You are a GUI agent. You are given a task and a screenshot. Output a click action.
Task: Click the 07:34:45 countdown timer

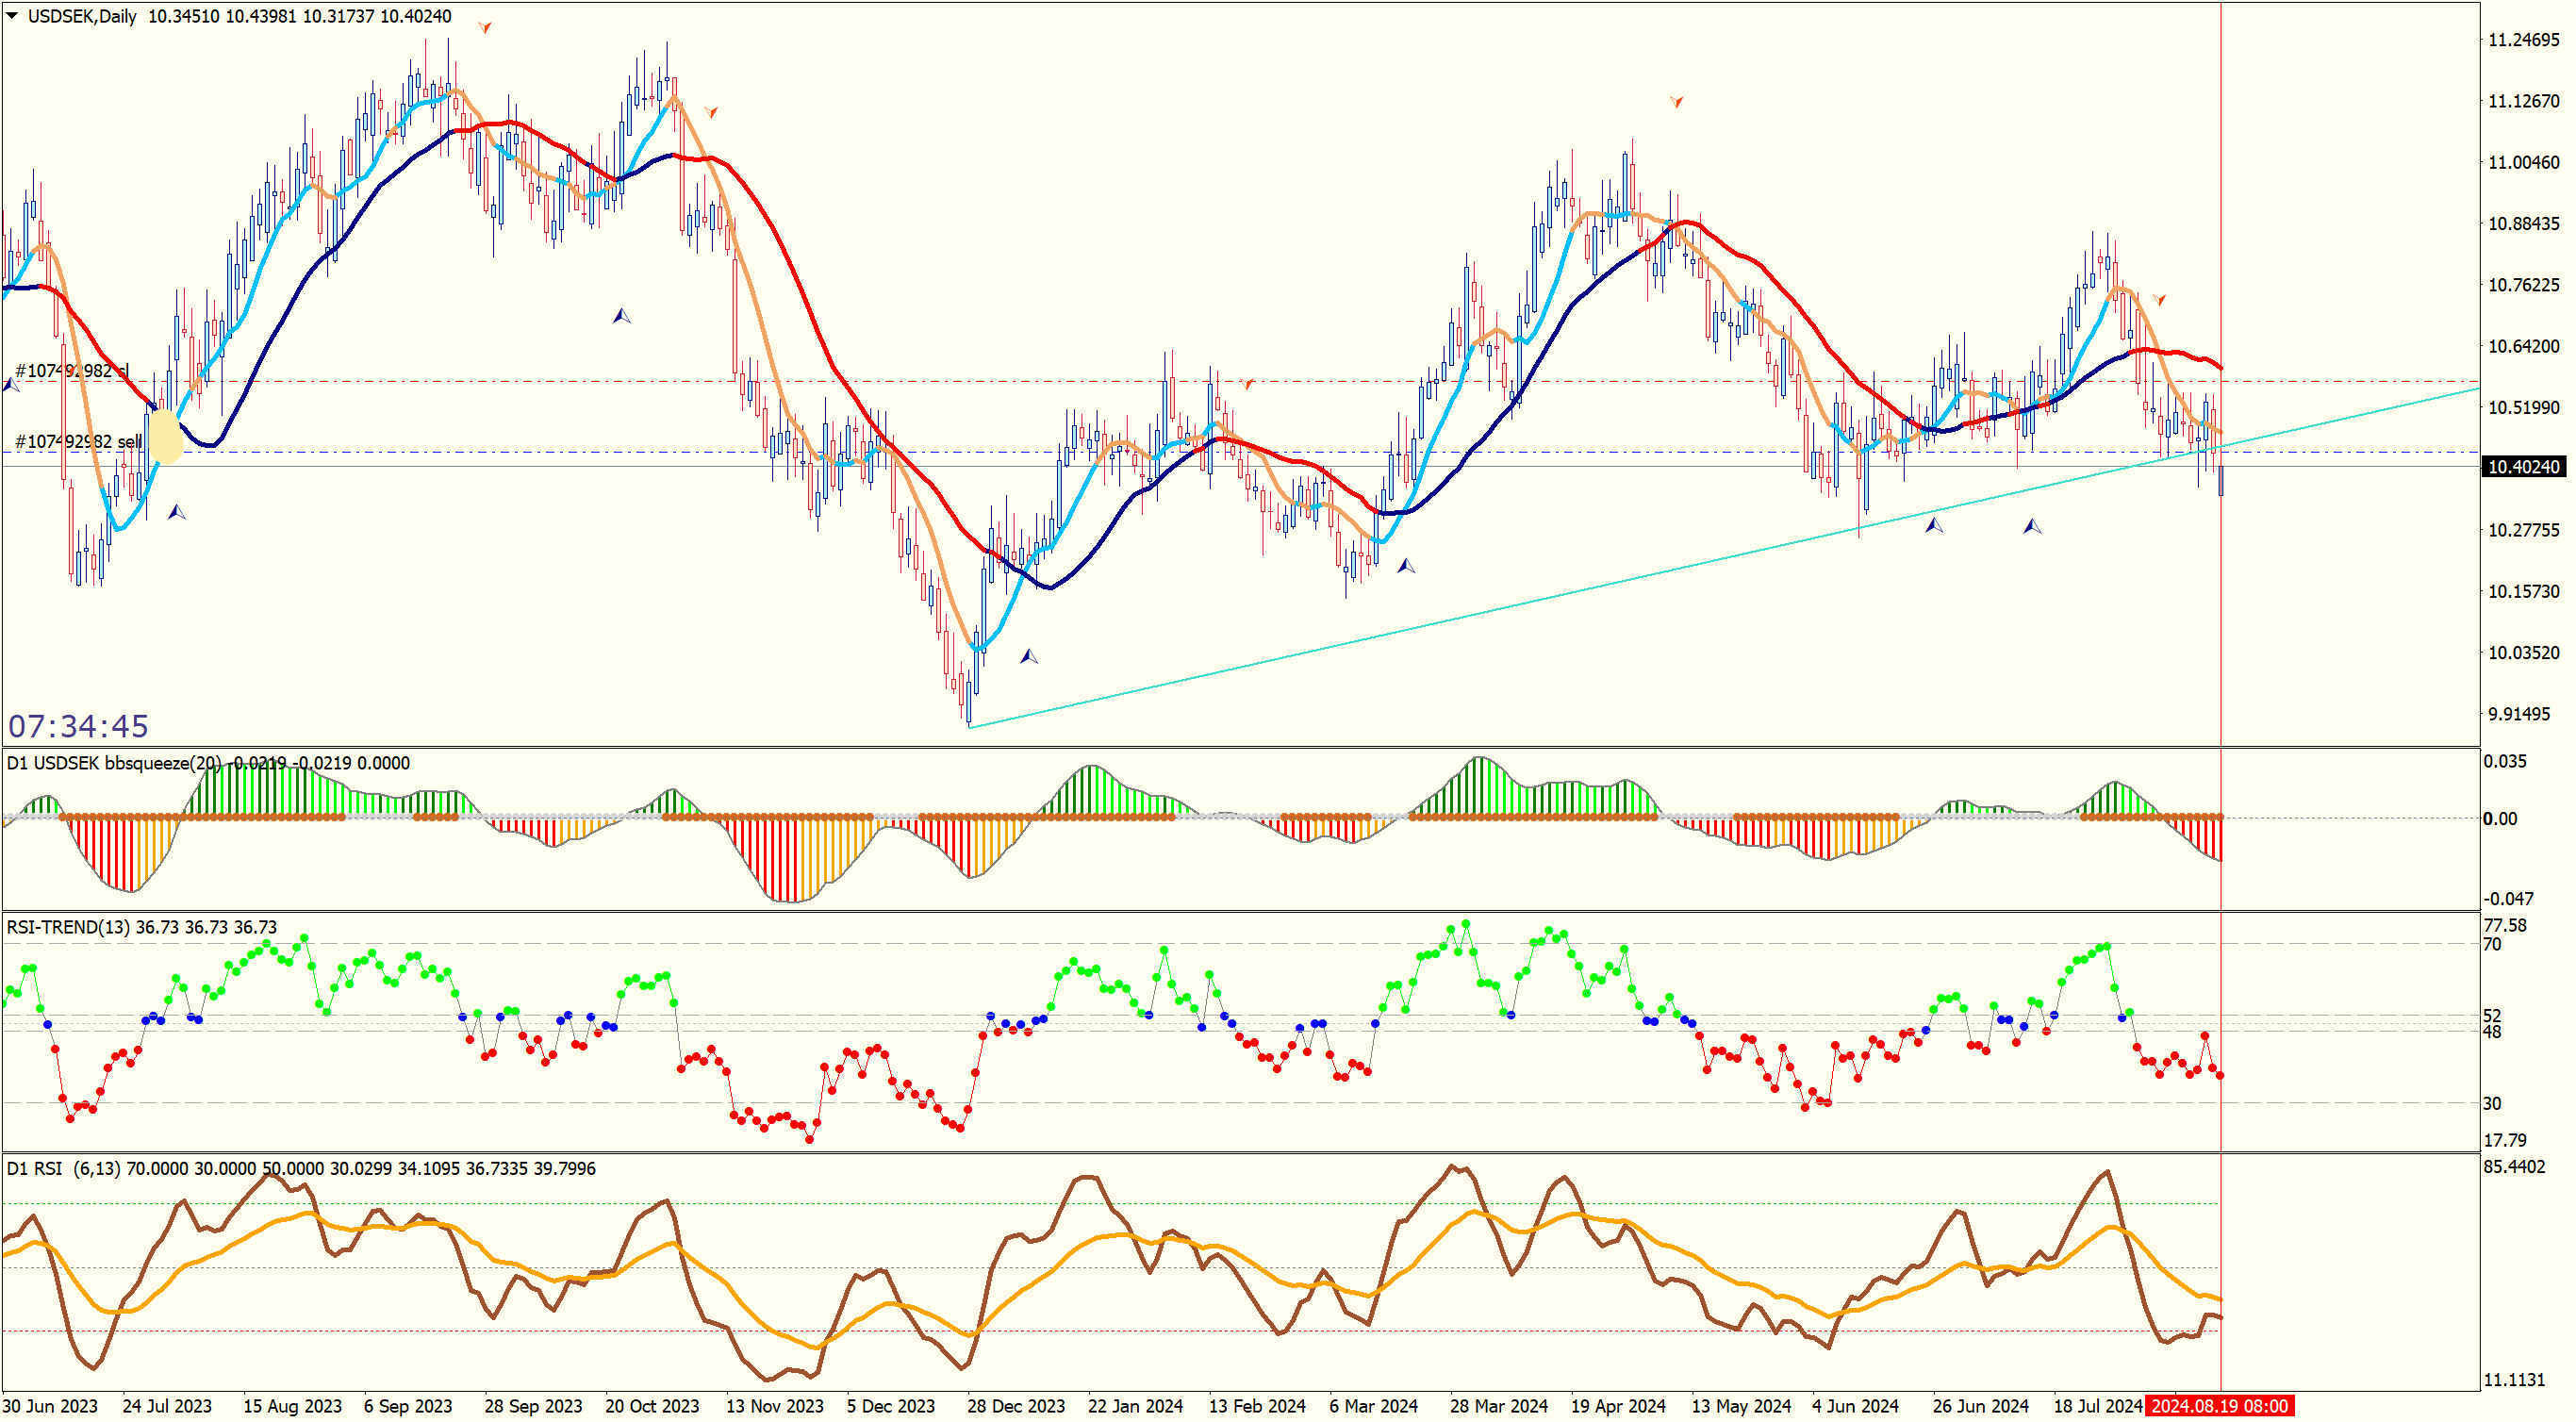(x=78, y=726)
